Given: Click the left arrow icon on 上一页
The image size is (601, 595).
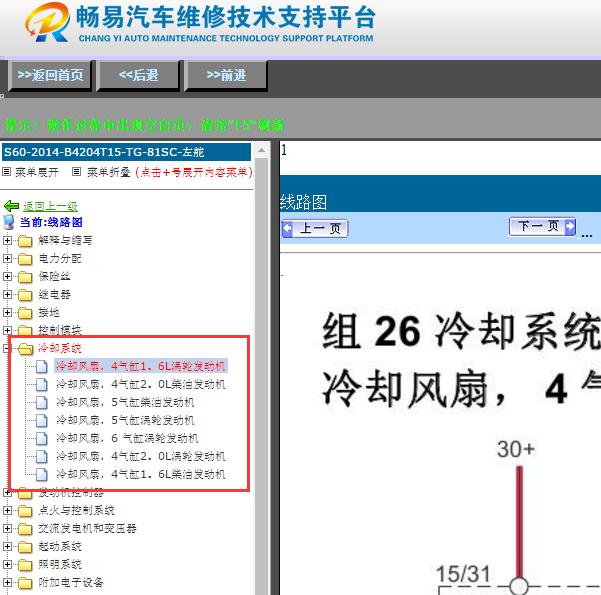Looking at the screenshot, I should point(287,229).
